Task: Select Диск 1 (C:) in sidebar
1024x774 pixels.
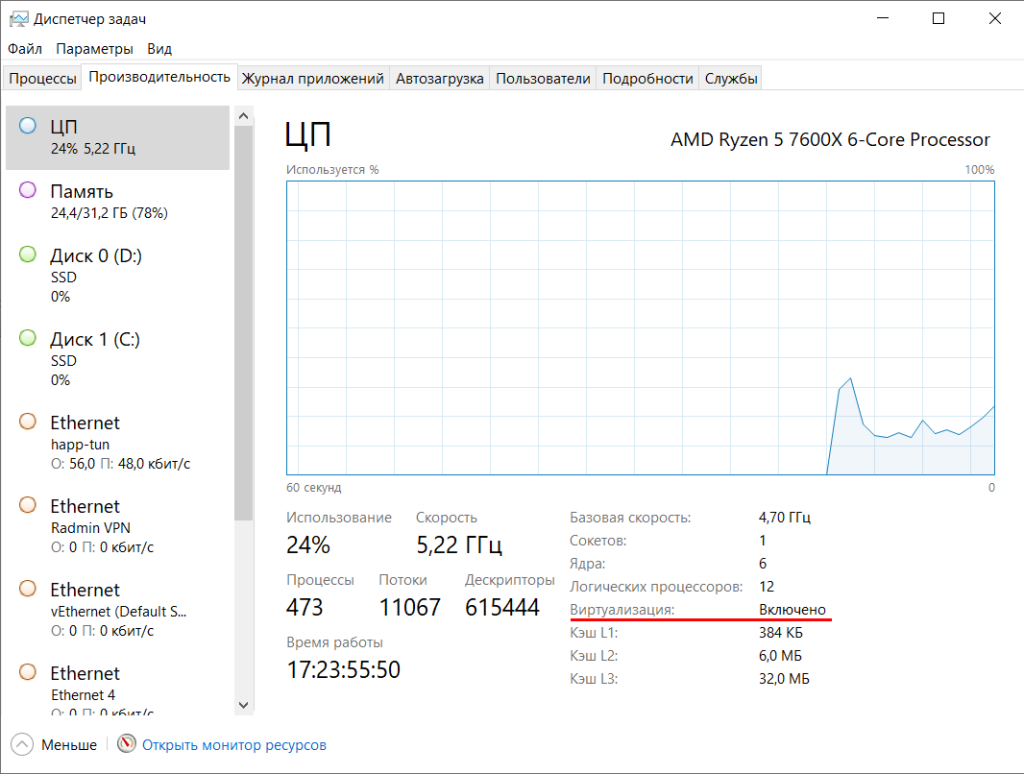Action: [x=118, y=359]
